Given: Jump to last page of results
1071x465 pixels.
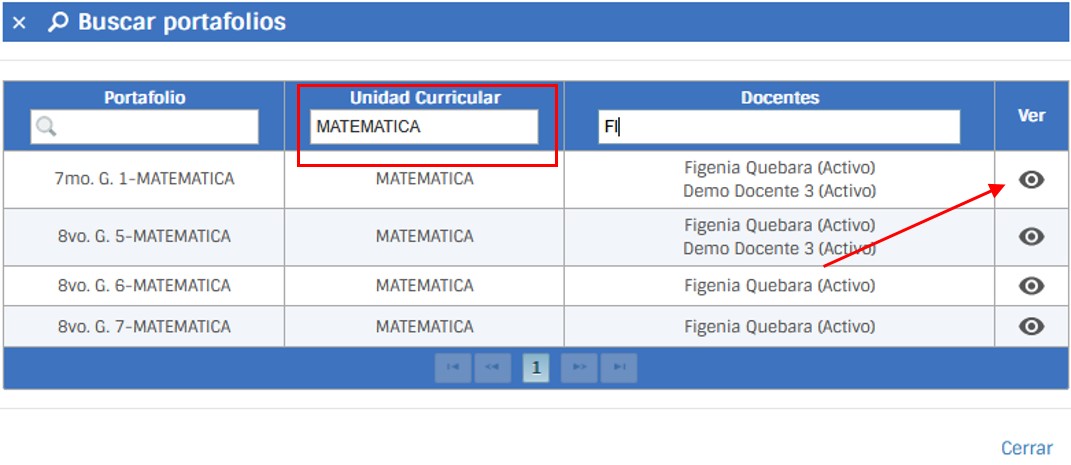Looking at the screenshot, I should pyautogui.click(x=619, y=368).
